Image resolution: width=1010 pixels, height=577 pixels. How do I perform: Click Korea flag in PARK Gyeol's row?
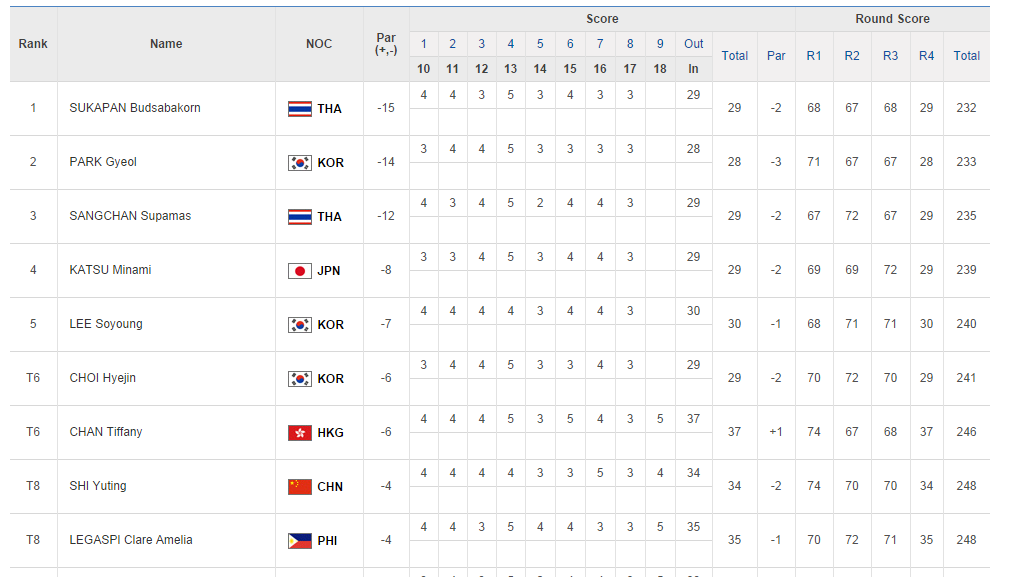click(x=300, y=163)
